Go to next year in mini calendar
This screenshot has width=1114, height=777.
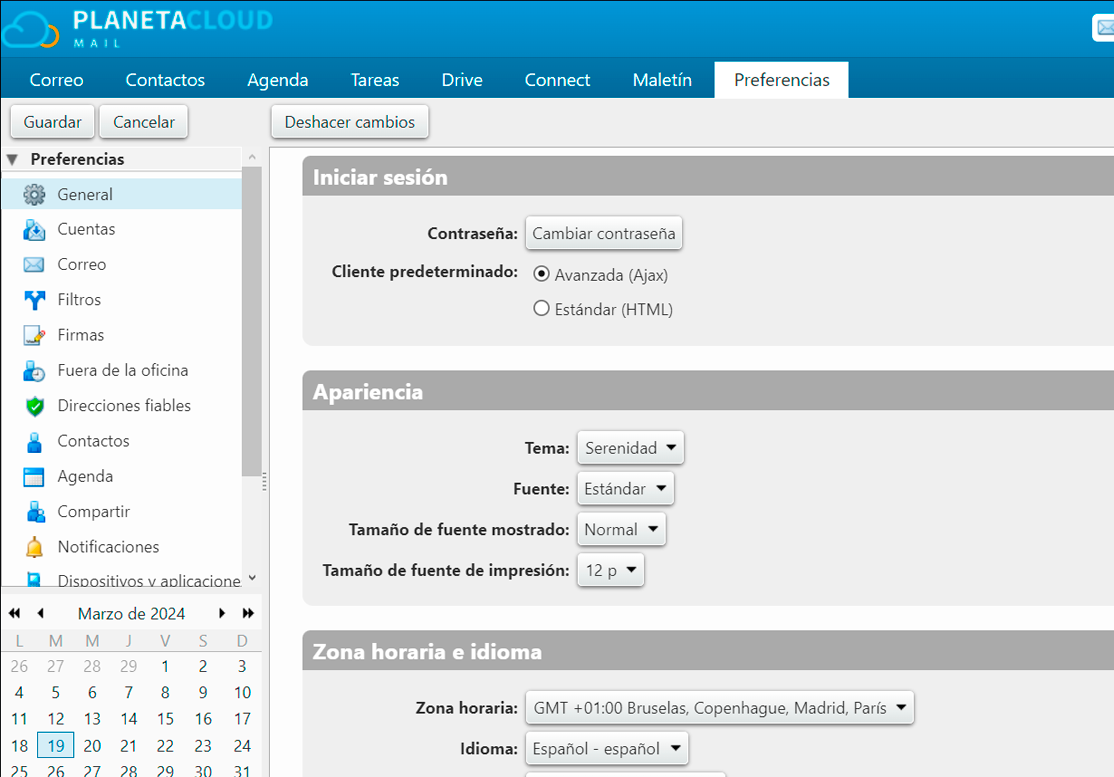tap(248, 613)
